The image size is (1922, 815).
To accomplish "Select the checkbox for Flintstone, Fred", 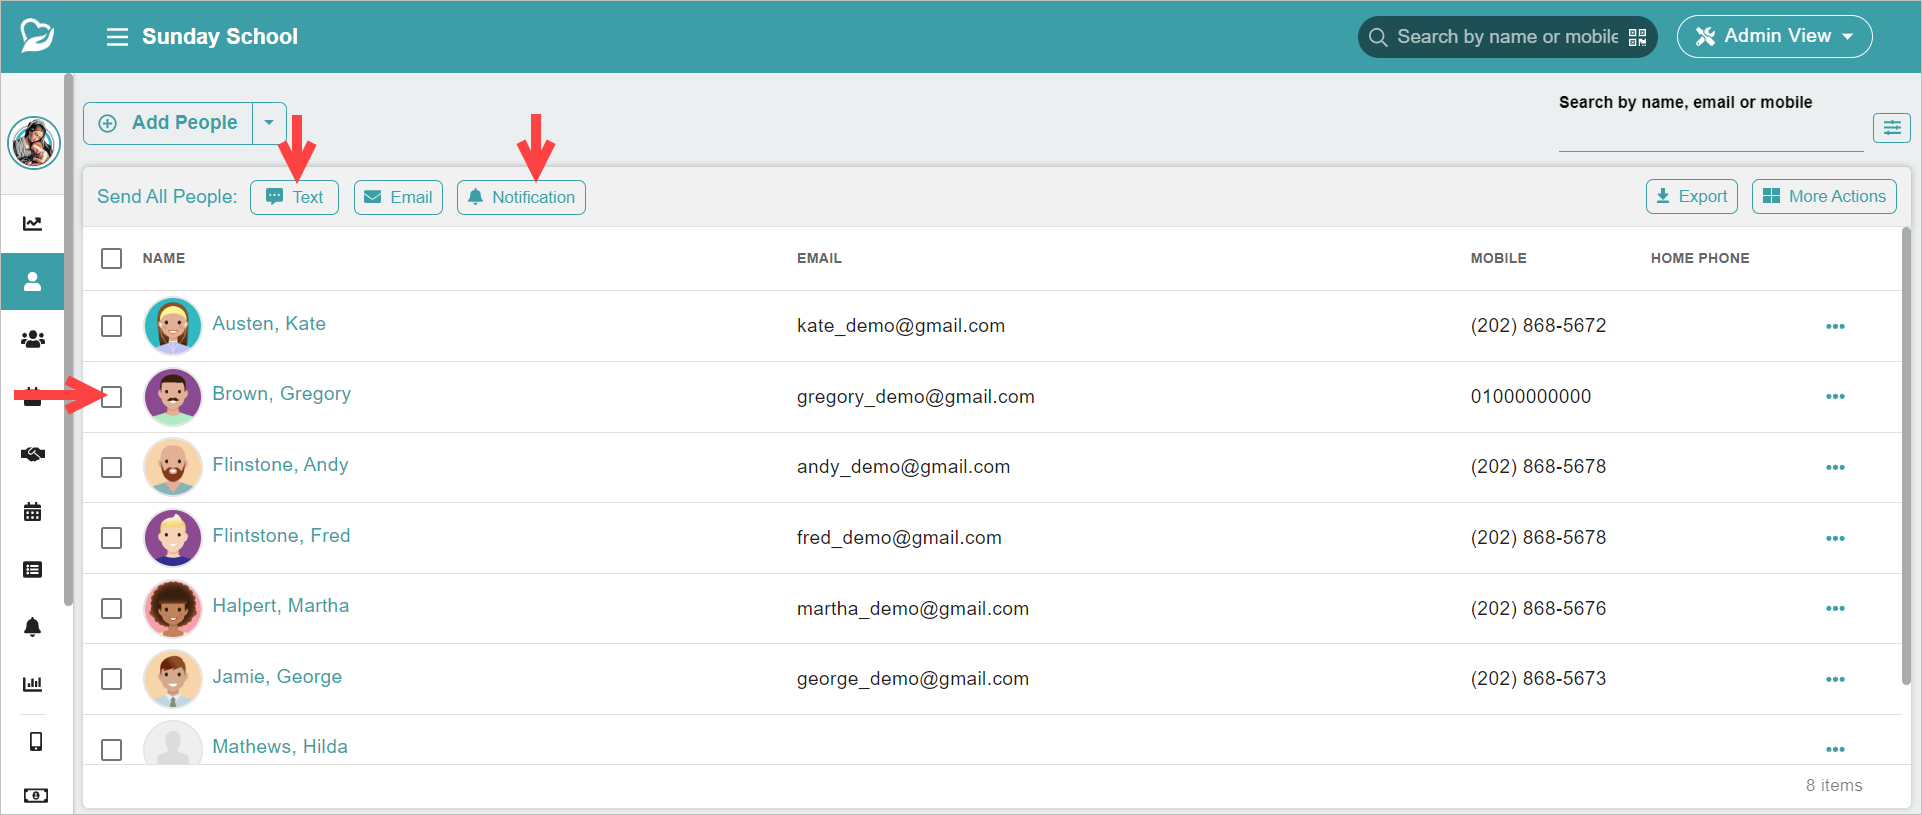I will coord(112,538).
